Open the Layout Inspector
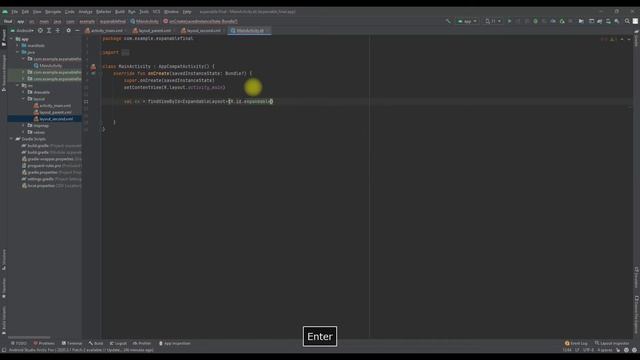 pyautogui.click(x=612, y=343)
